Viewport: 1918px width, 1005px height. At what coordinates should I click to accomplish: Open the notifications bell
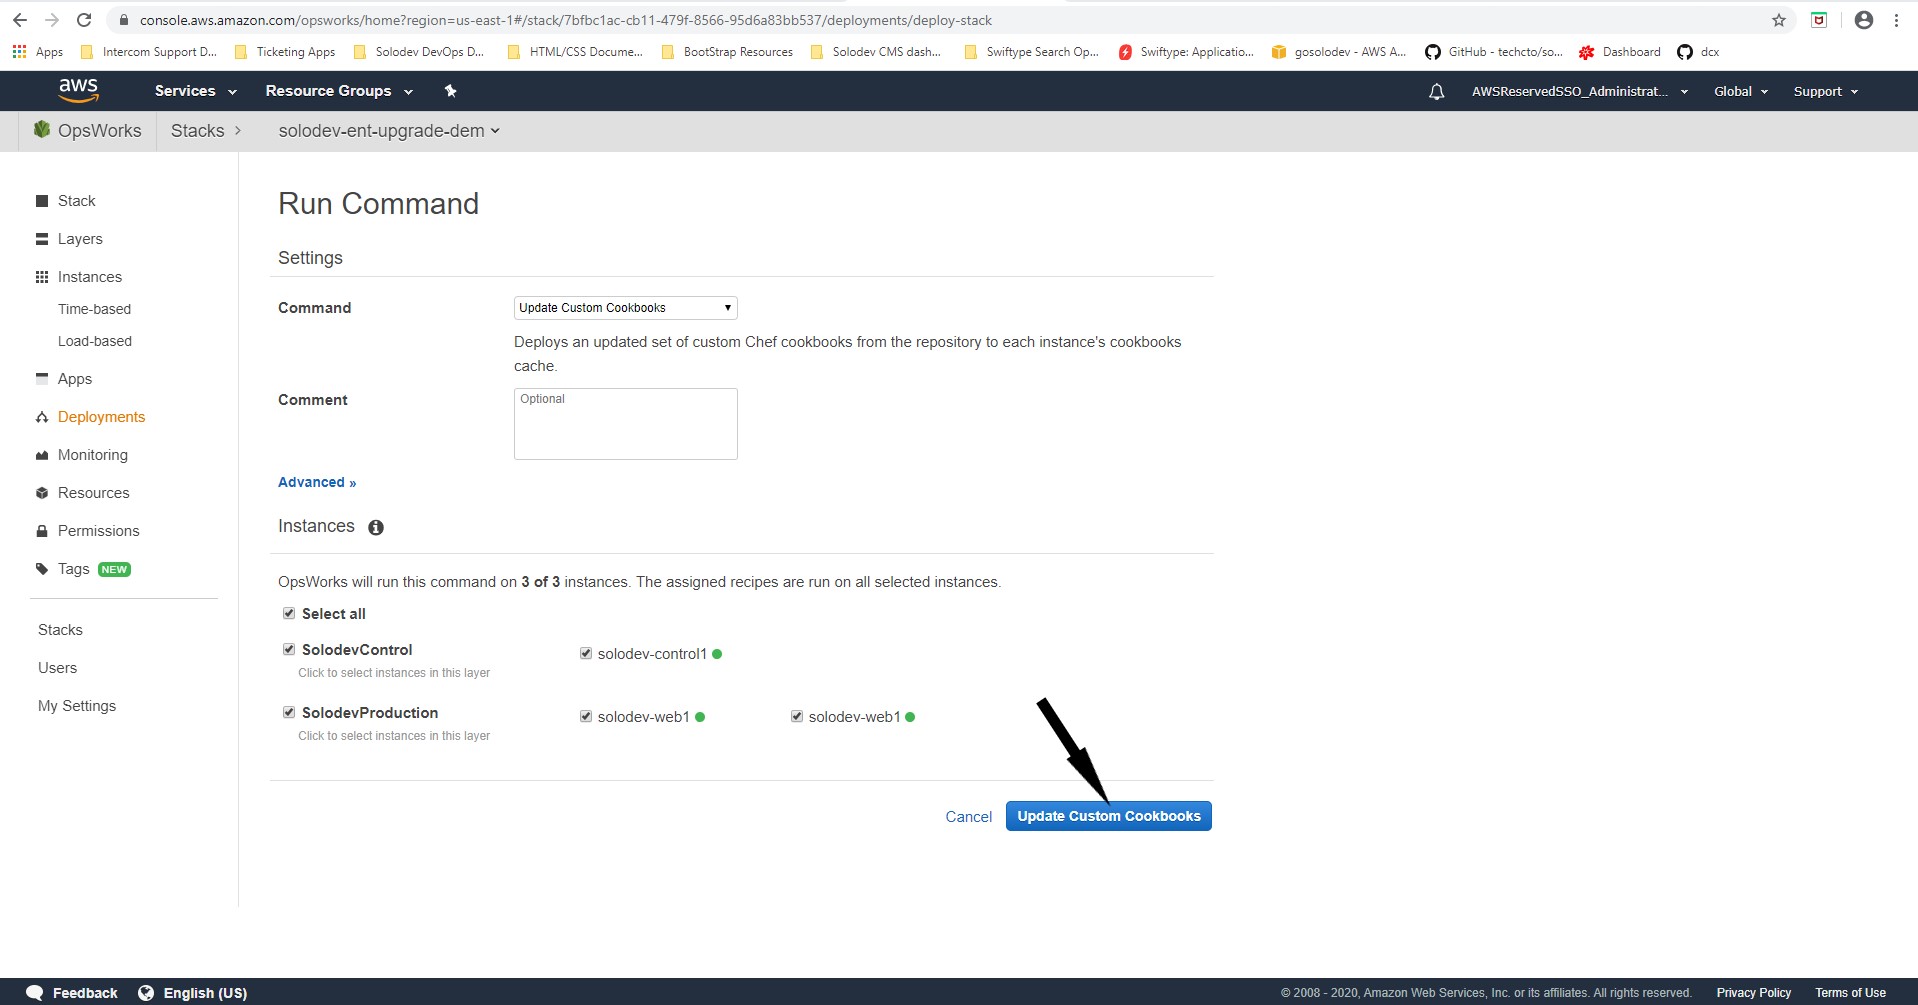[1436, 92]
